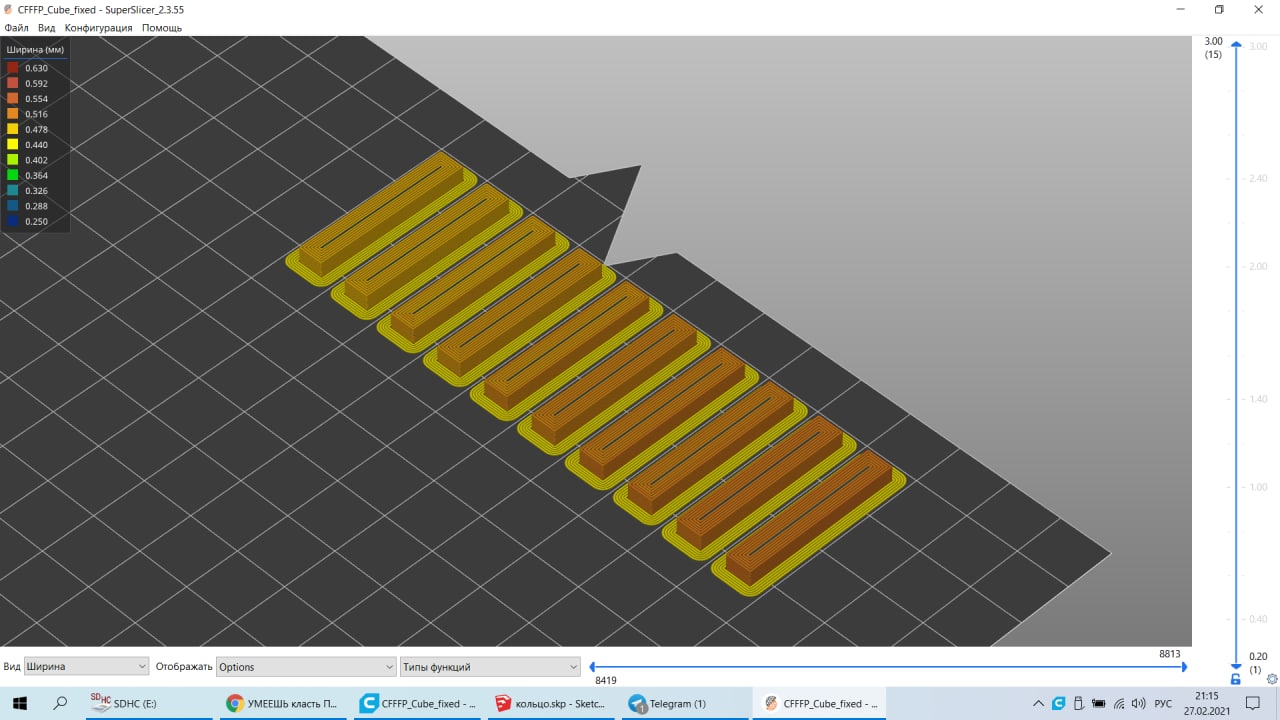The image size is (1280, 720).
Task: Click the 0.402 width legend swatch
Action: [13, 160]
